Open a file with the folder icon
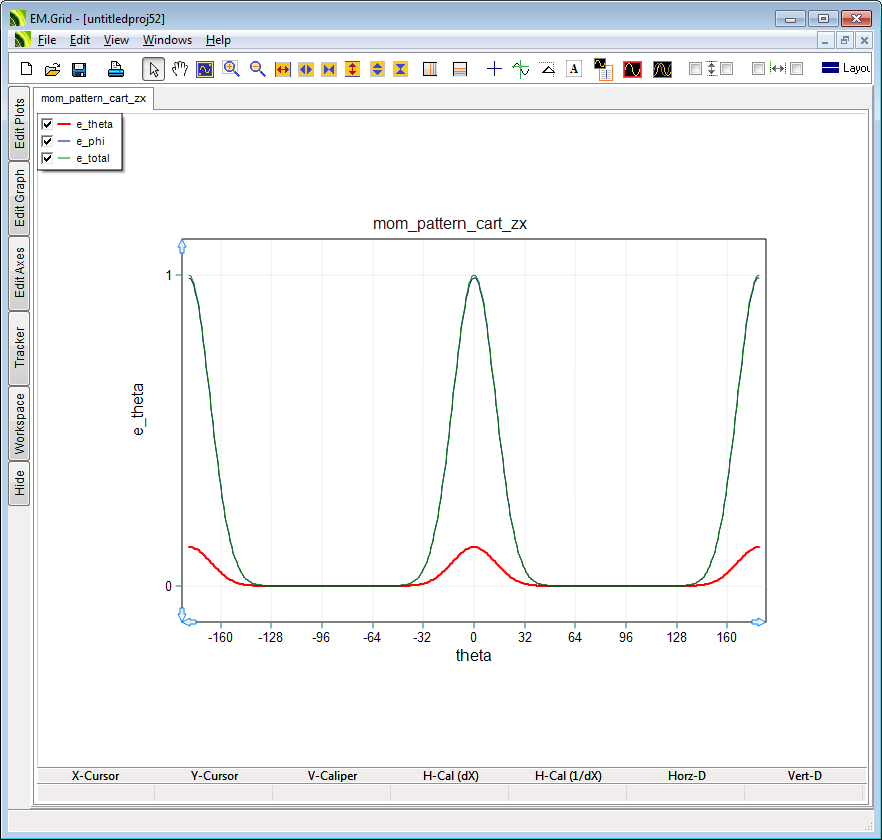This screenshot has width=882, height=840. click(x=53, y=69)
